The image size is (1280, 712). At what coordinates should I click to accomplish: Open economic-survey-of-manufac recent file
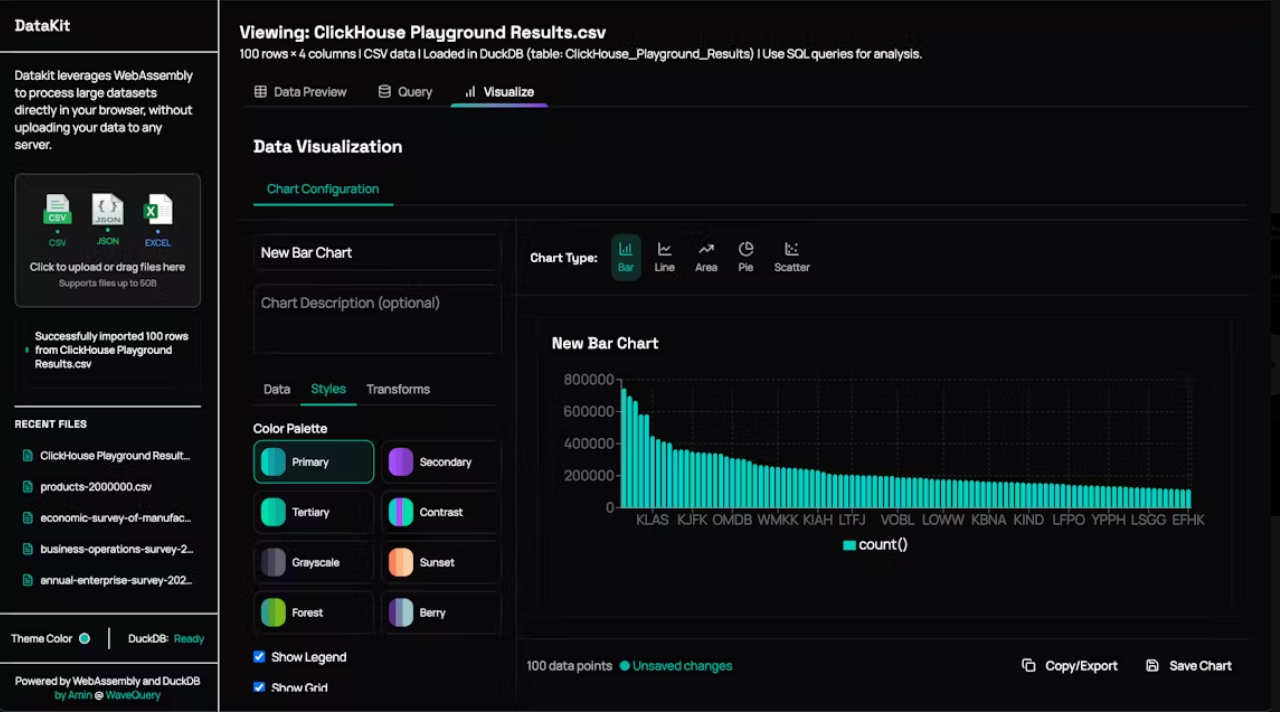[x=107, y=518]
